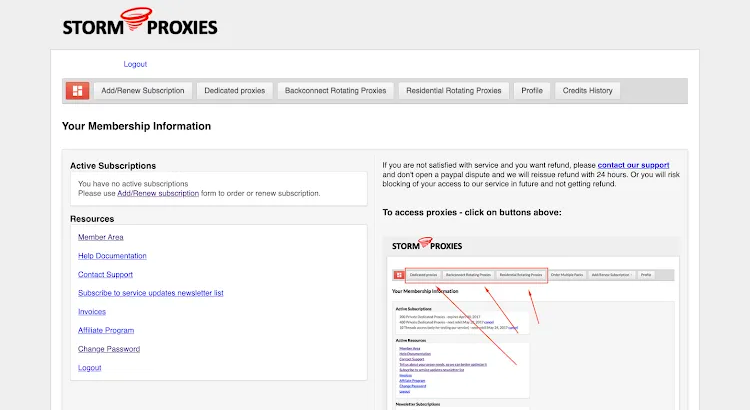The image size is (750, 410).
Task: Open the Member Area link
Action: 100,237
